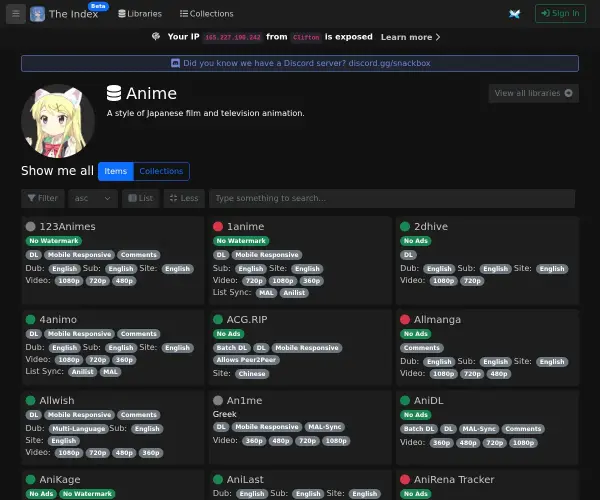
Task: Select the Items tab
Action: pyautogui.click(x=116, y=171)
